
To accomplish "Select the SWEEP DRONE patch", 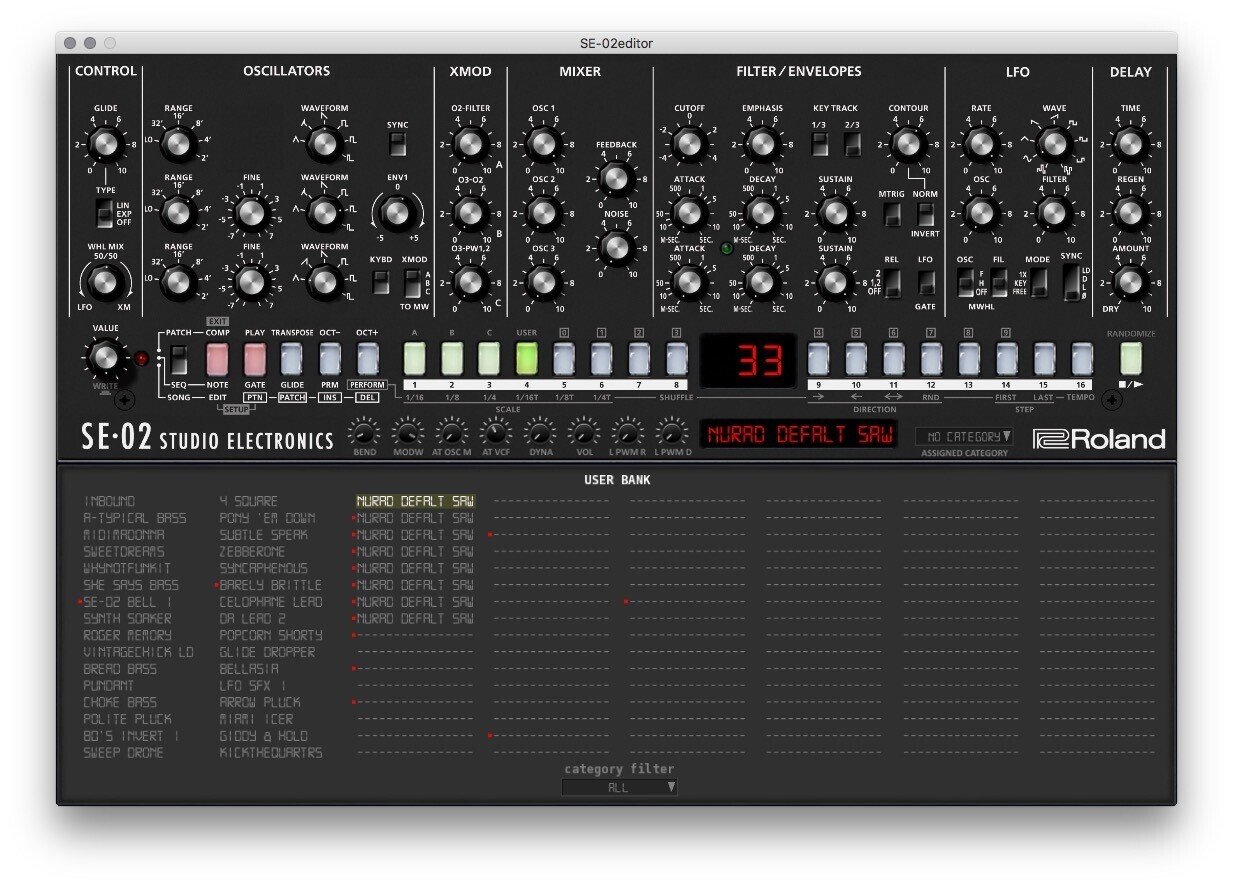I will pos(123,752).
